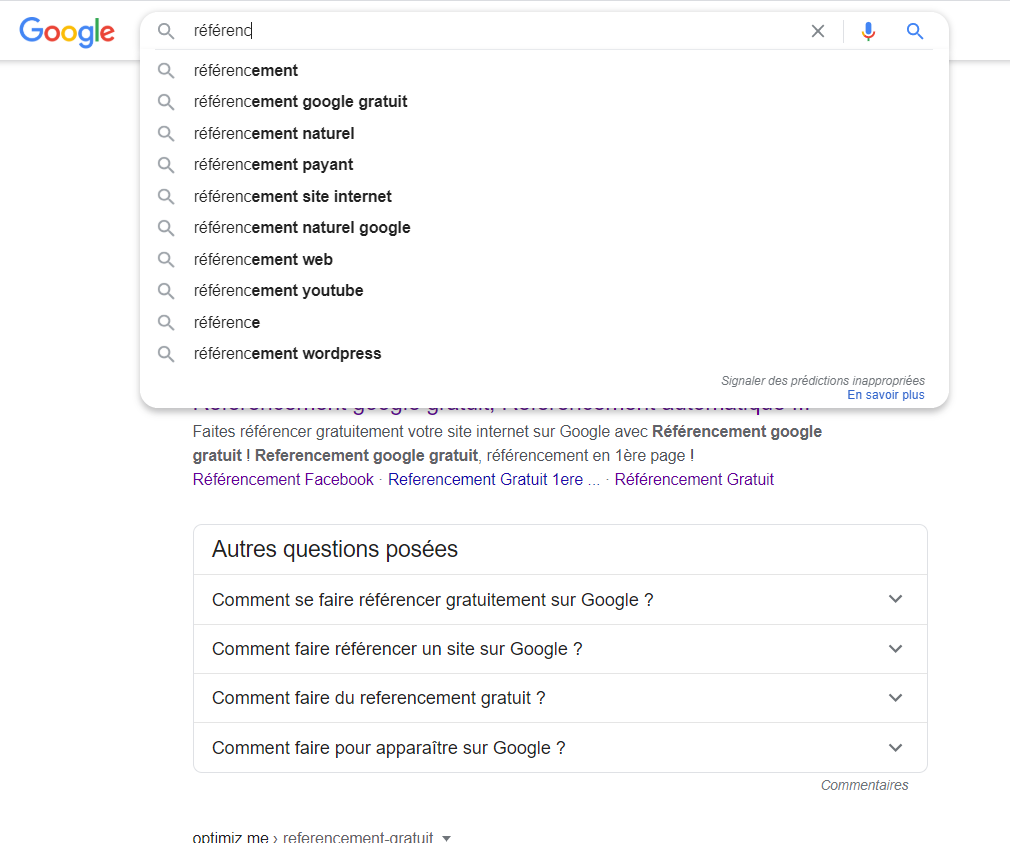Click the 'Commentaires' feedback label
The image size is (1010, 846).
coord(864,785)
